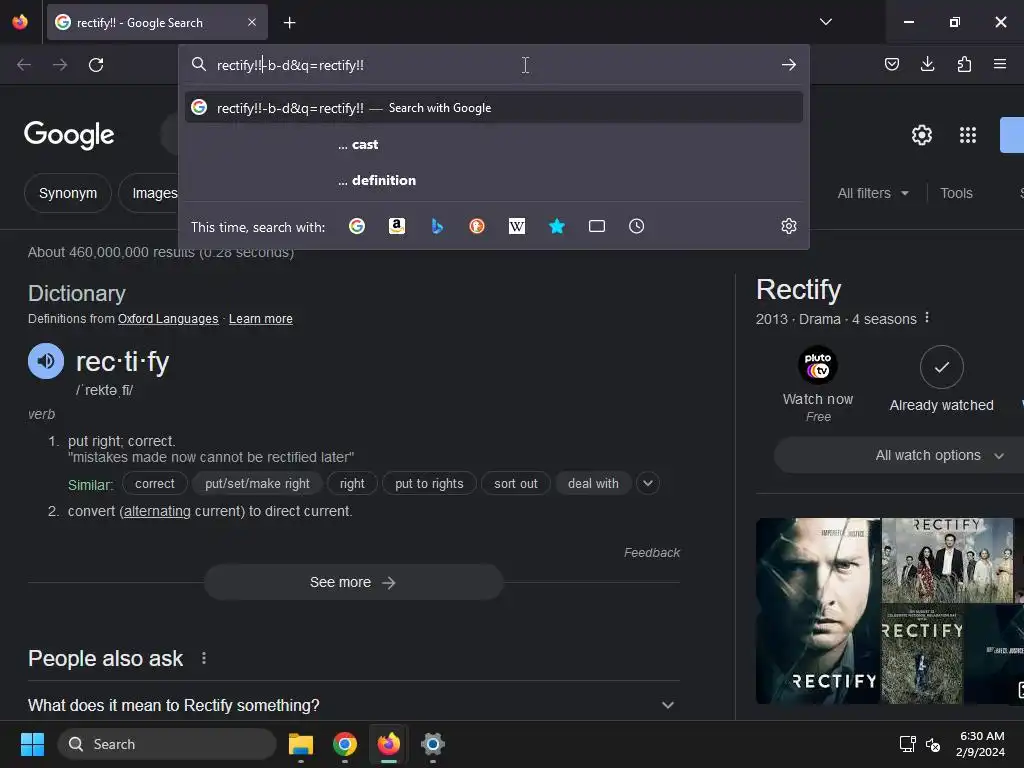1024x768 pixels.
Task: Open Rectify field poster thumbnail
Action: point(922,654)
